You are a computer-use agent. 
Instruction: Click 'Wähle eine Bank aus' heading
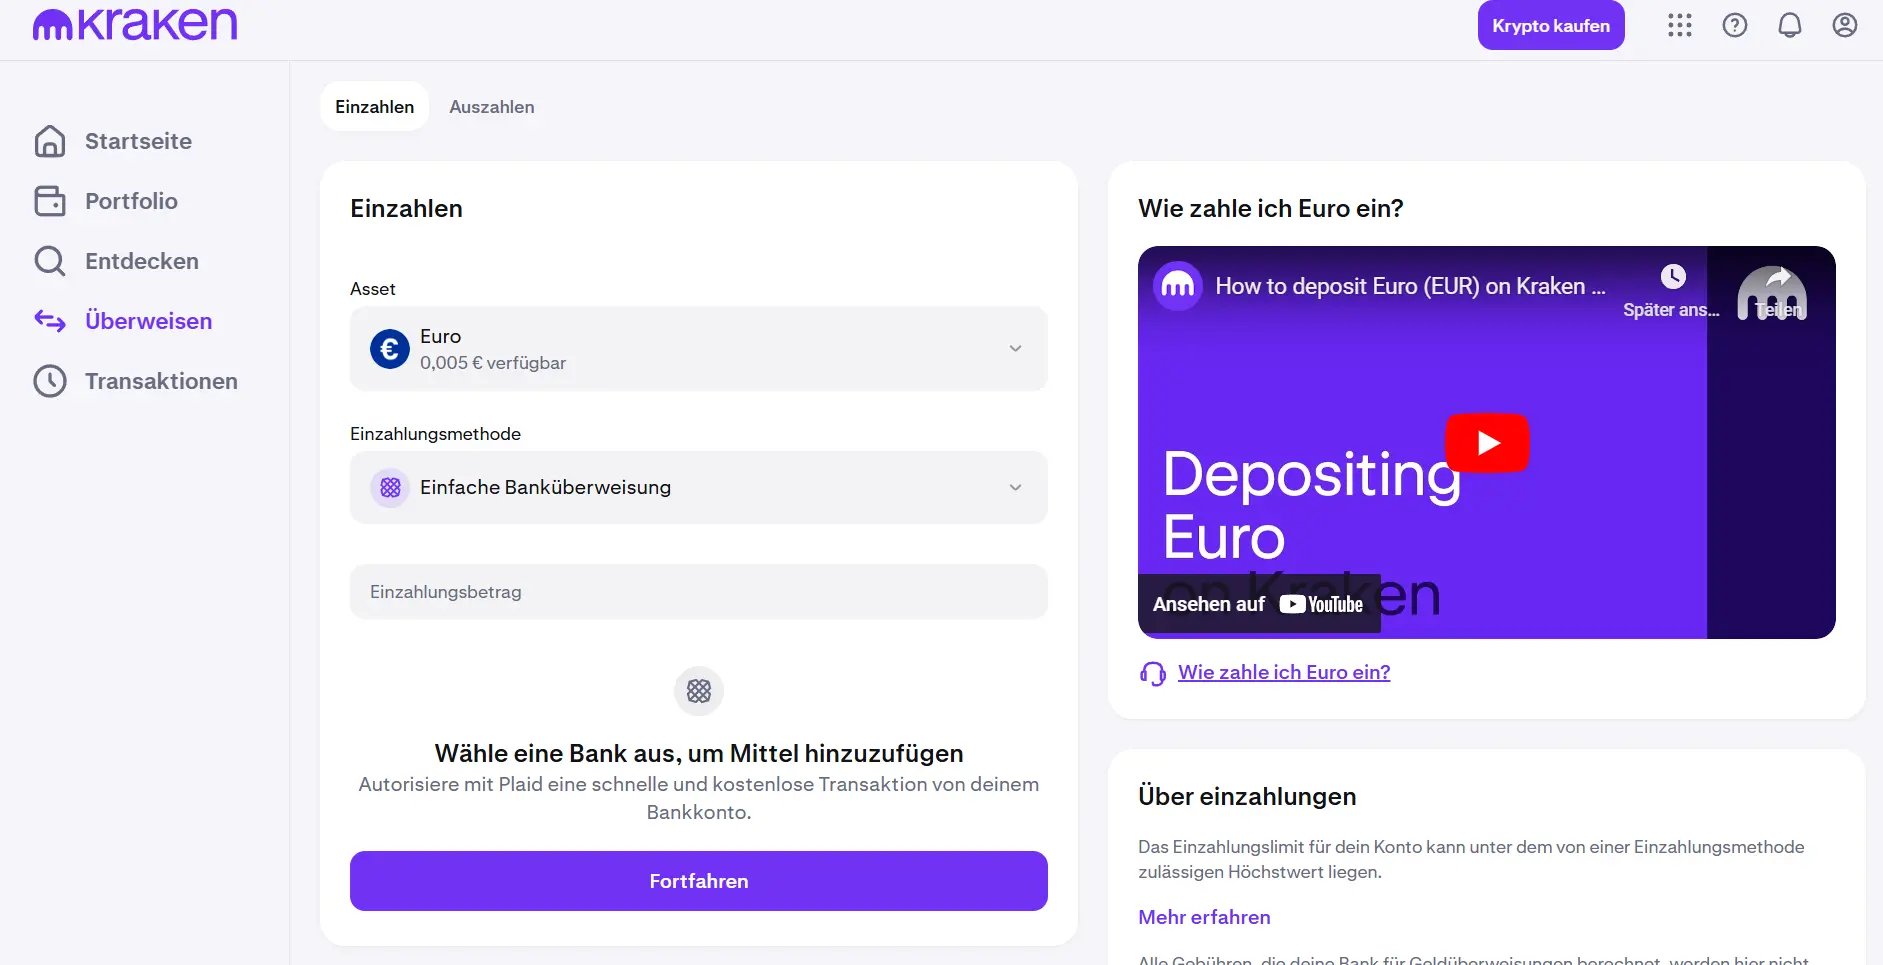[x=699, y=753]
